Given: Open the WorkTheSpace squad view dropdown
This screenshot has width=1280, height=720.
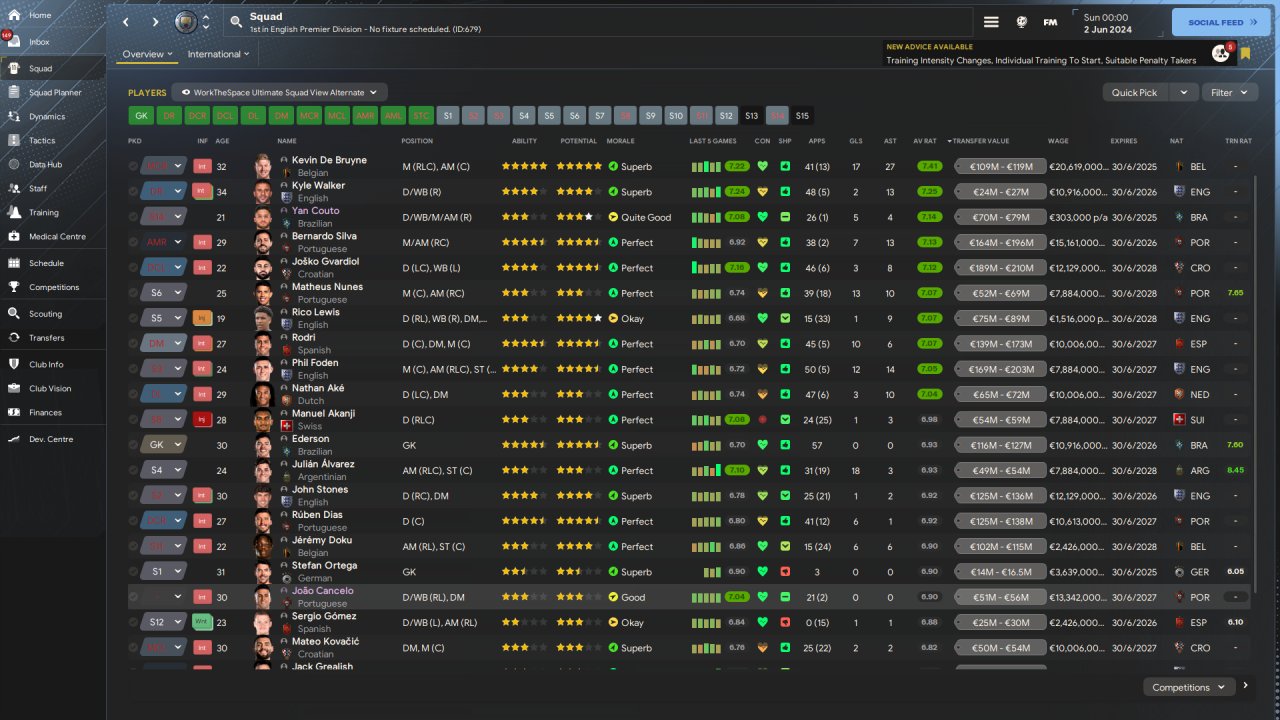Looking at the screenshot, I should click(x=279, y=92).
